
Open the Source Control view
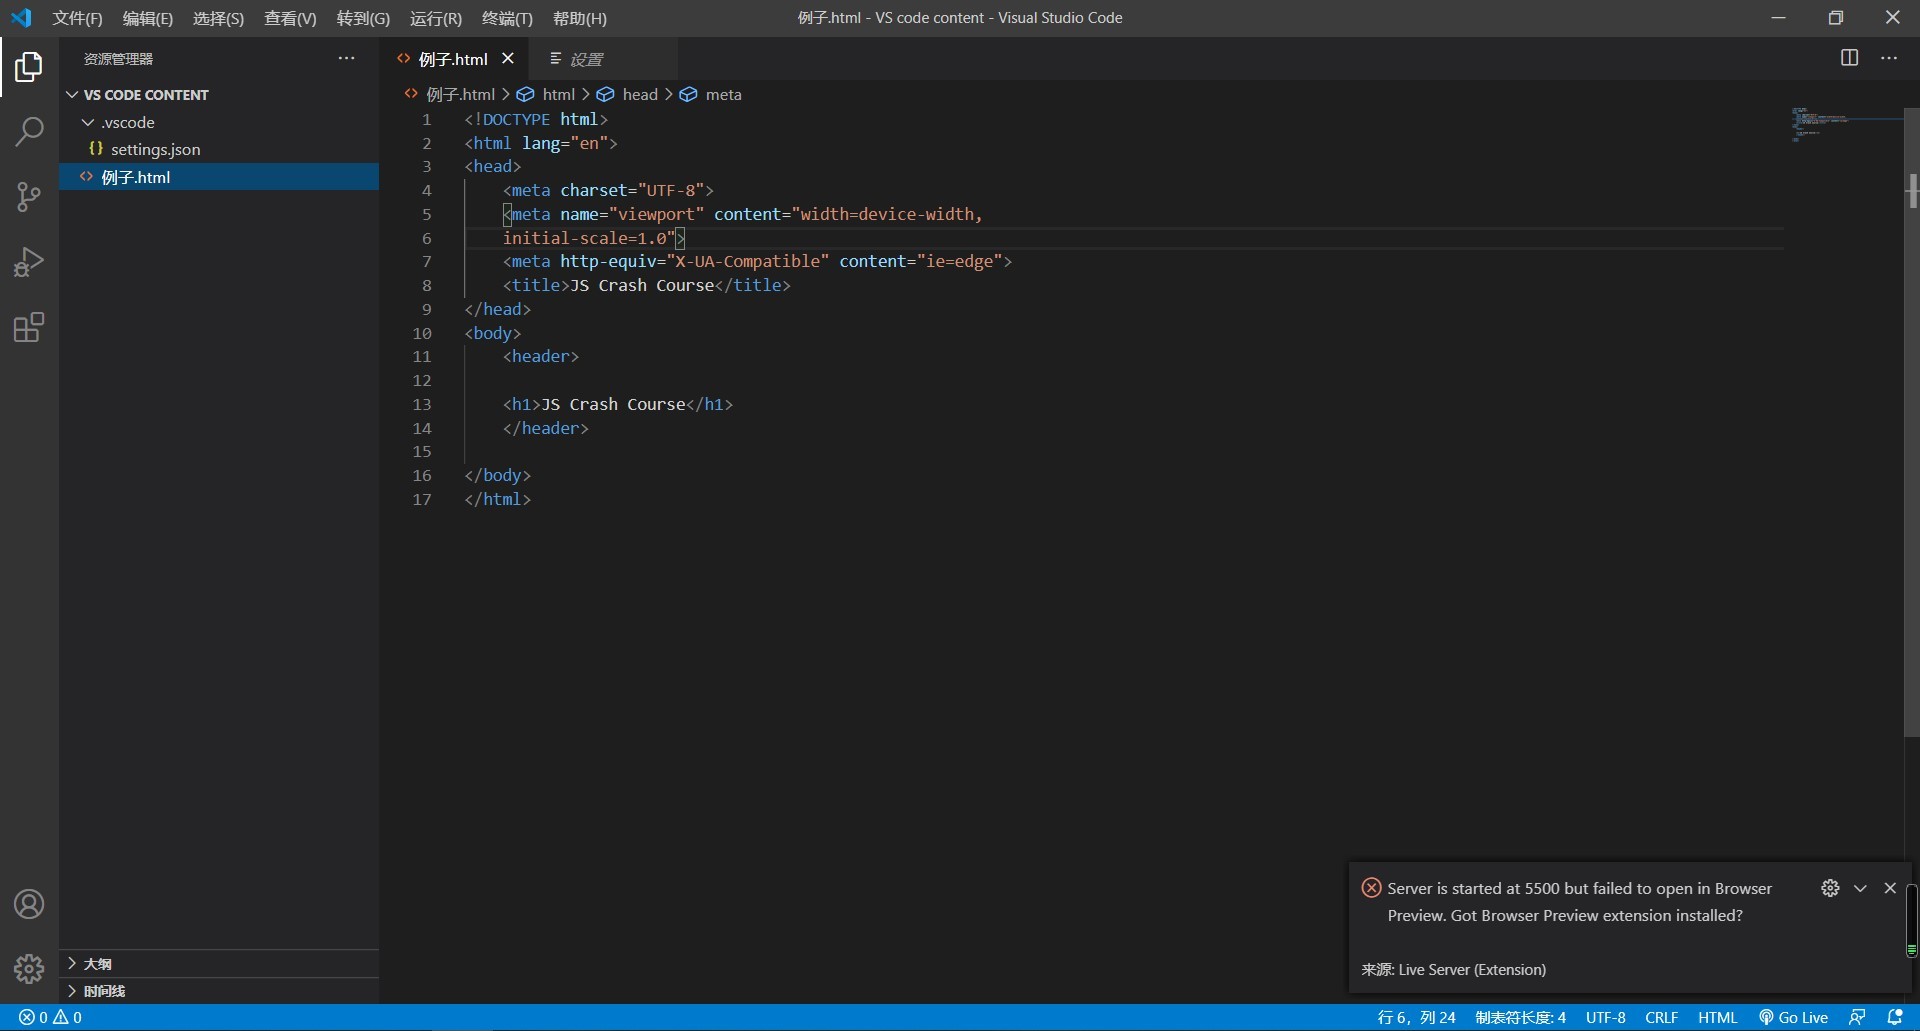coord(29,196)
